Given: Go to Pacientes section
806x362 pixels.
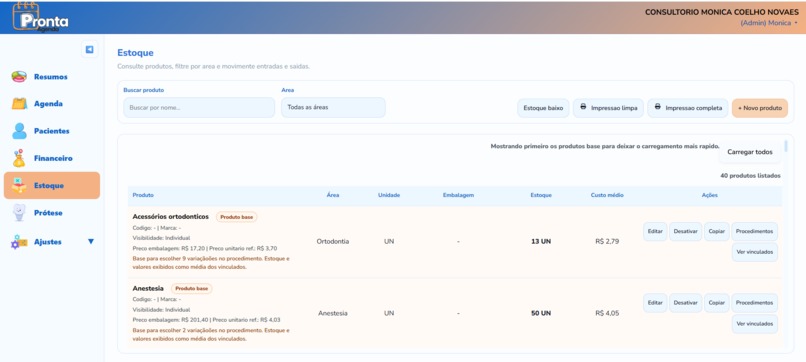Looking at the screenshot, I should 51,131.
